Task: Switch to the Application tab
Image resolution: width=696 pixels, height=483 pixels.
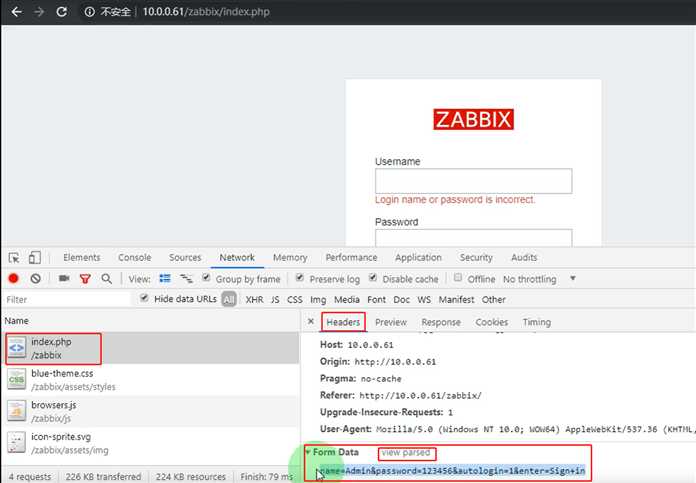Action: [x=418, y=257]
